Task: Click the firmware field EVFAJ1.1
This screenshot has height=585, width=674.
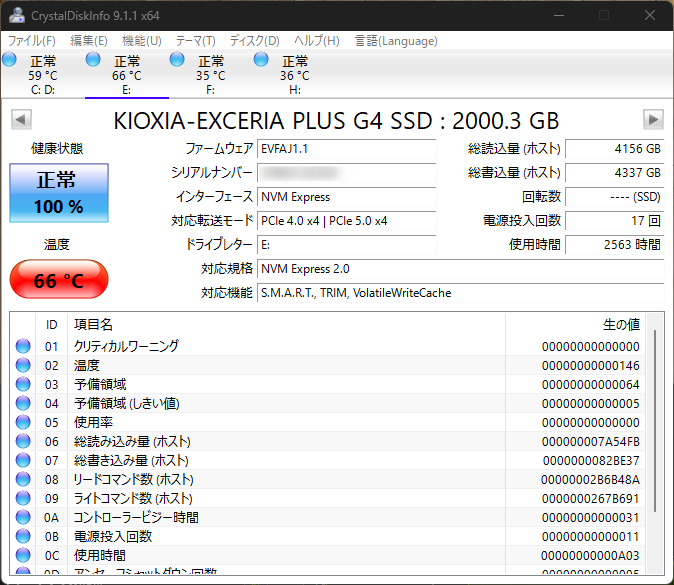Action: [346, 149]
